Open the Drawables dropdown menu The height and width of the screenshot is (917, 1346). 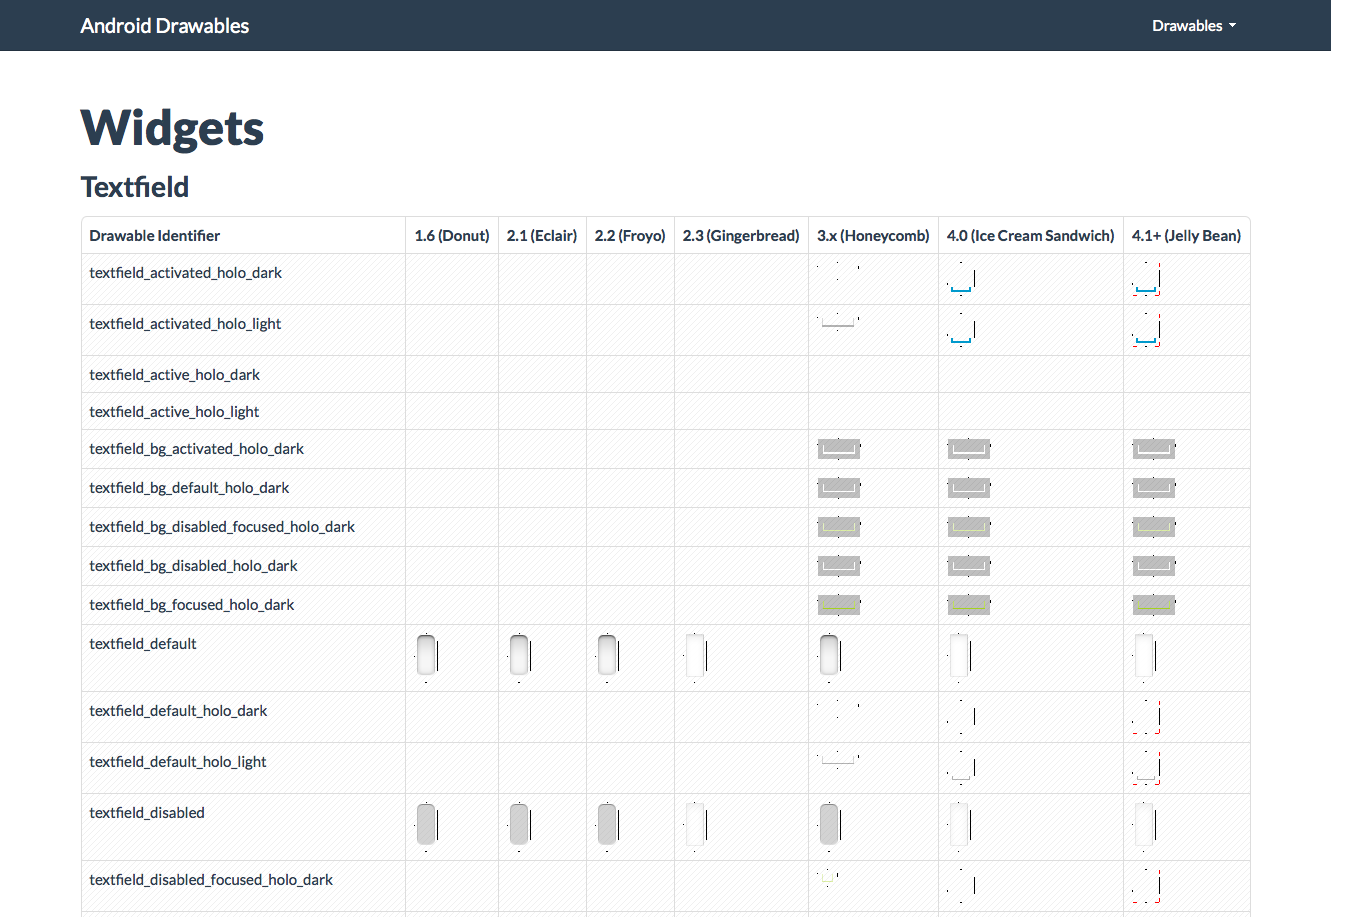pyautogui.click(x=1193, y=26)
